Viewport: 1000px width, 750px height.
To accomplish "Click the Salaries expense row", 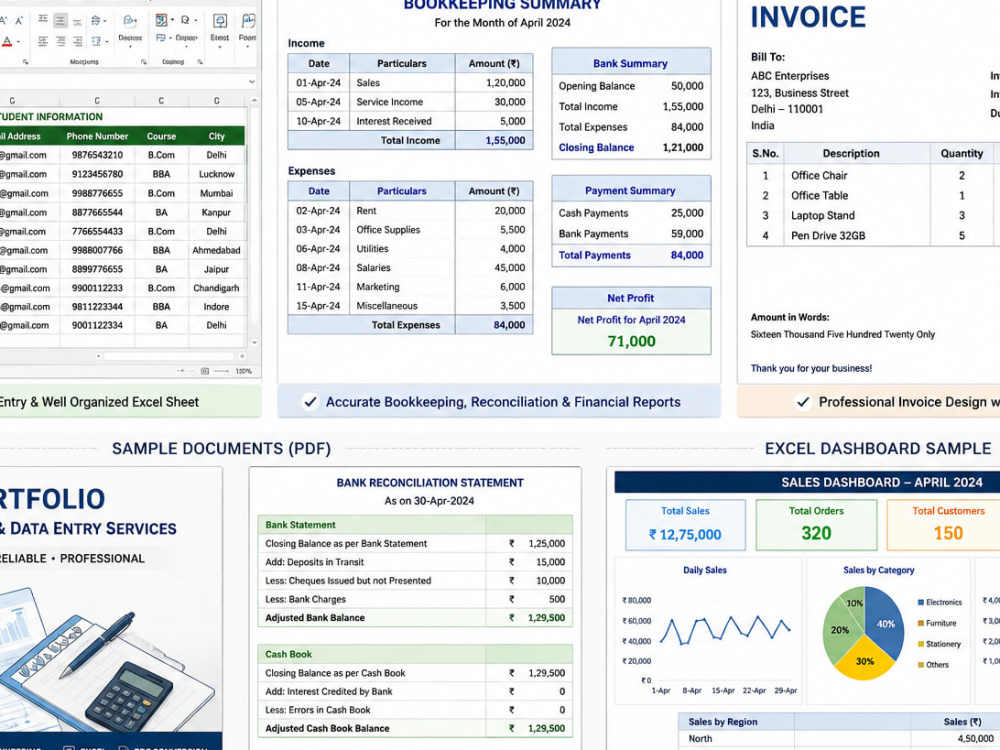I will click(x=410, y=268).
